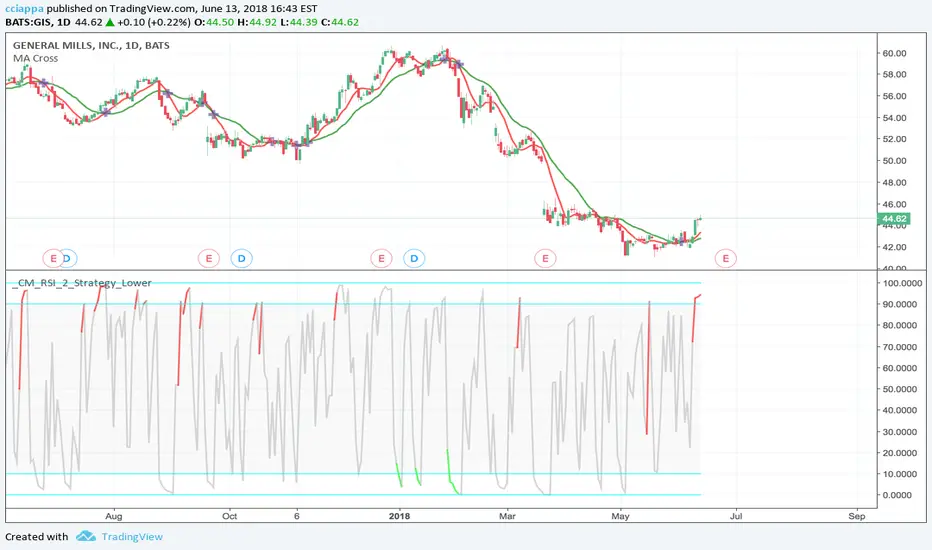Click the +0.10 (+0.22%) change value
932x550 pixels.
153,23
